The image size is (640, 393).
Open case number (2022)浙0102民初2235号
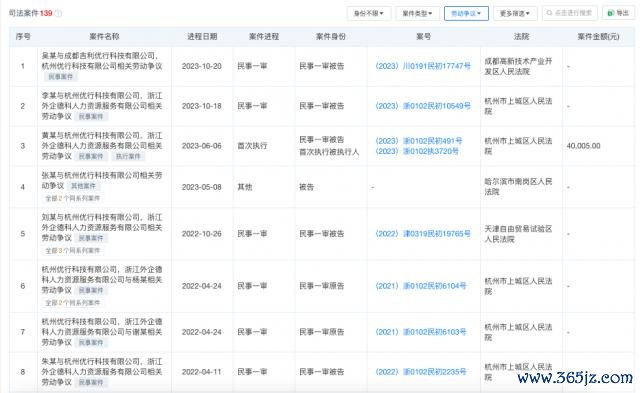point(420,372)
